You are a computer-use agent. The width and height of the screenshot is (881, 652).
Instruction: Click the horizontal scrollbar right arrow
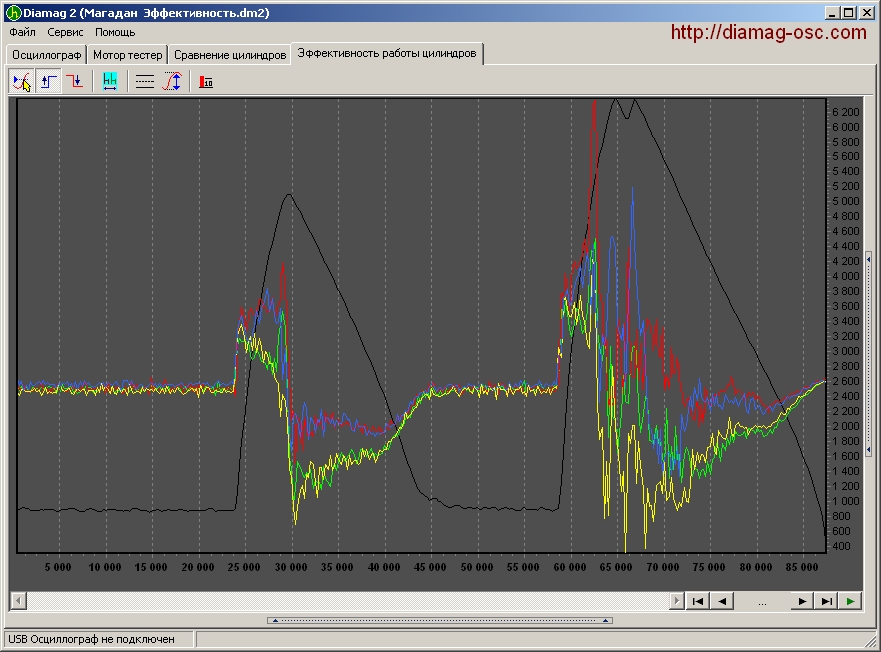coord(676,601)
